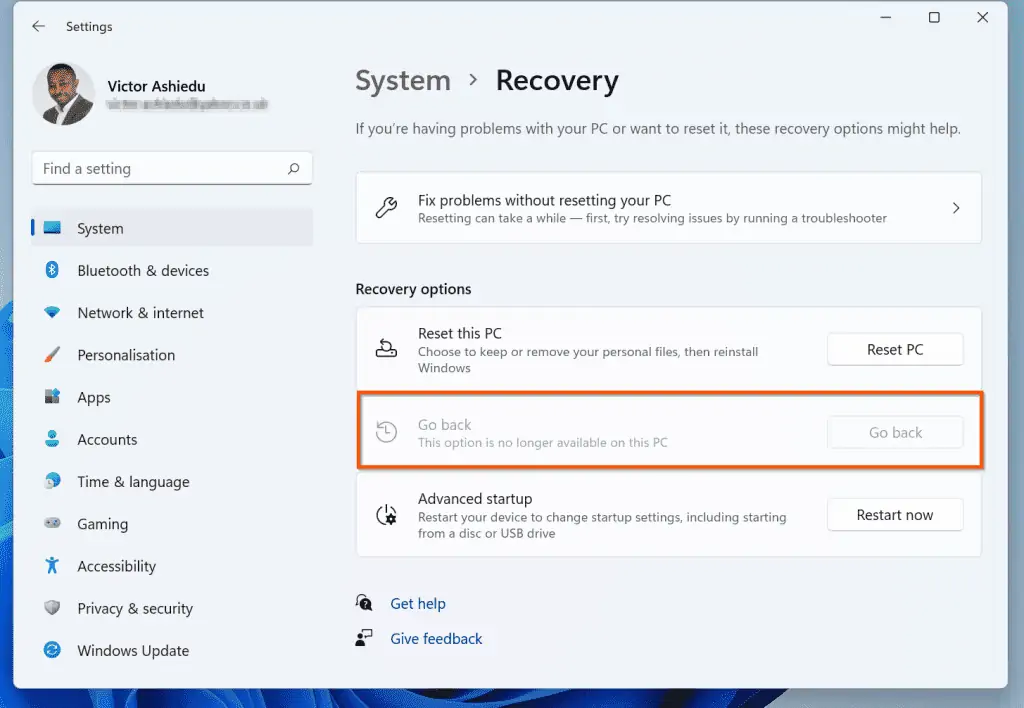Click the Accessibility figure icon

(53, 566)
